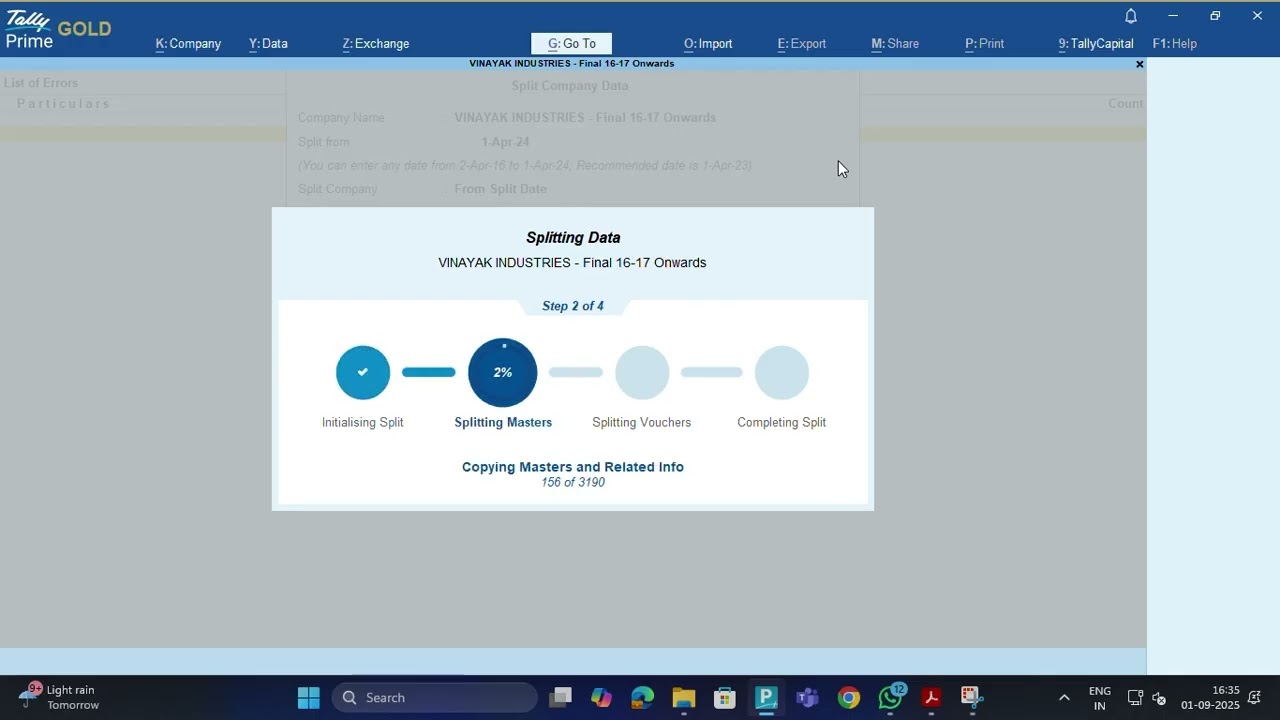Image resolution: width=1280 pixels, height=720 pixels.
Task: Click the Splitting Vouchers label
Action: (x=642, y=423)
